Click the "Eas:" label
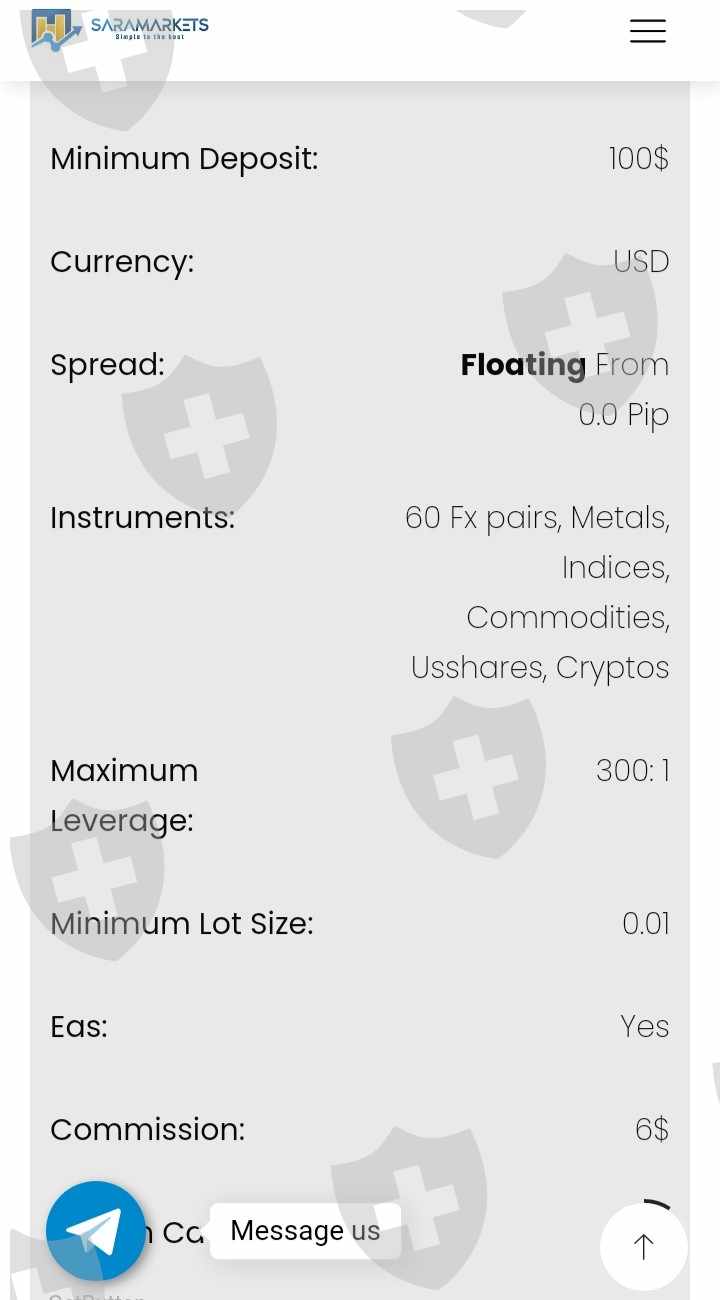 click(78, 1027)
